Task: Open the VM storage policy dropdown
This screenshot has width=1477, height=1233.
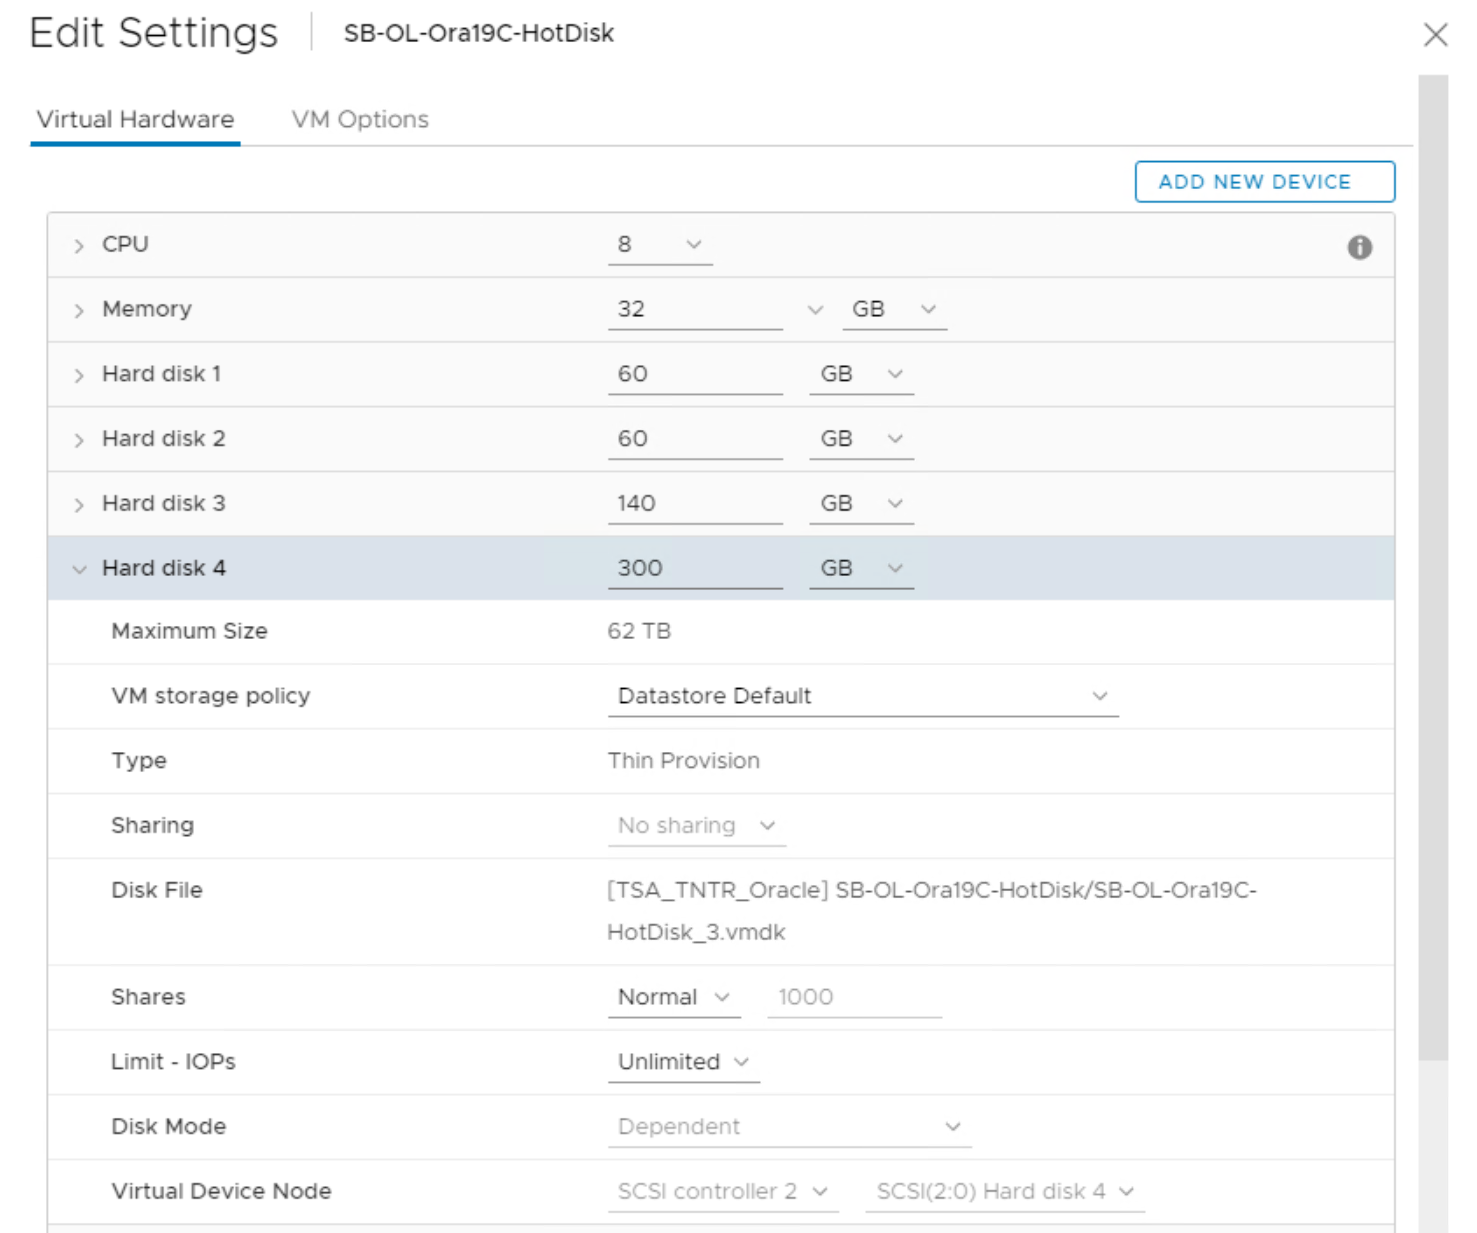Action: [862, 696]
